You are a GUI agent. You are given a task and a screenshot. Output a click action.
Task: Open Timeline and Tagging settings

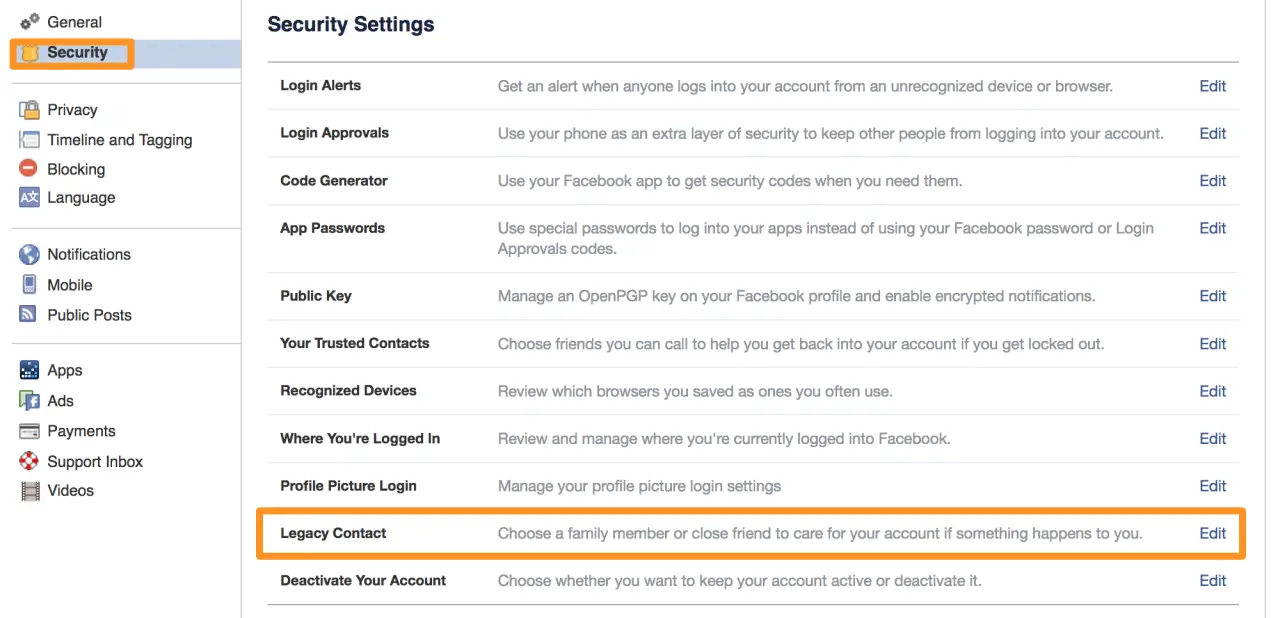coord(119,140)
